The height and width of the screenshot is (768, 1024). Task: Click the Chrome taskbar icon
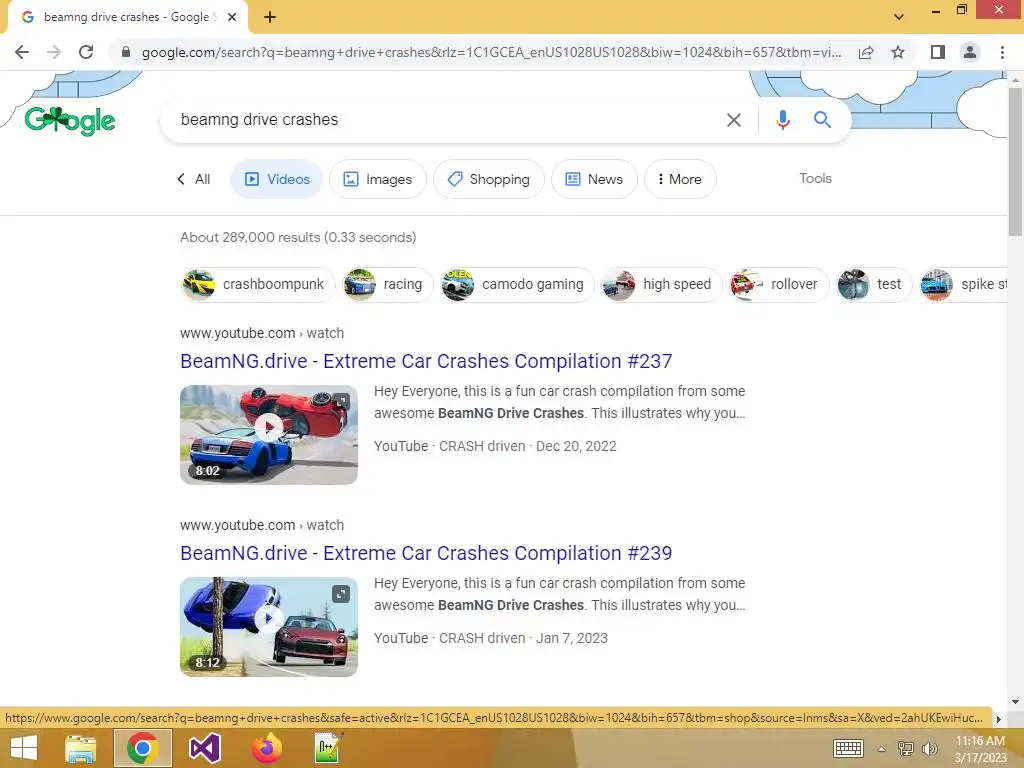pyautogui.click(x=142, y=748)
